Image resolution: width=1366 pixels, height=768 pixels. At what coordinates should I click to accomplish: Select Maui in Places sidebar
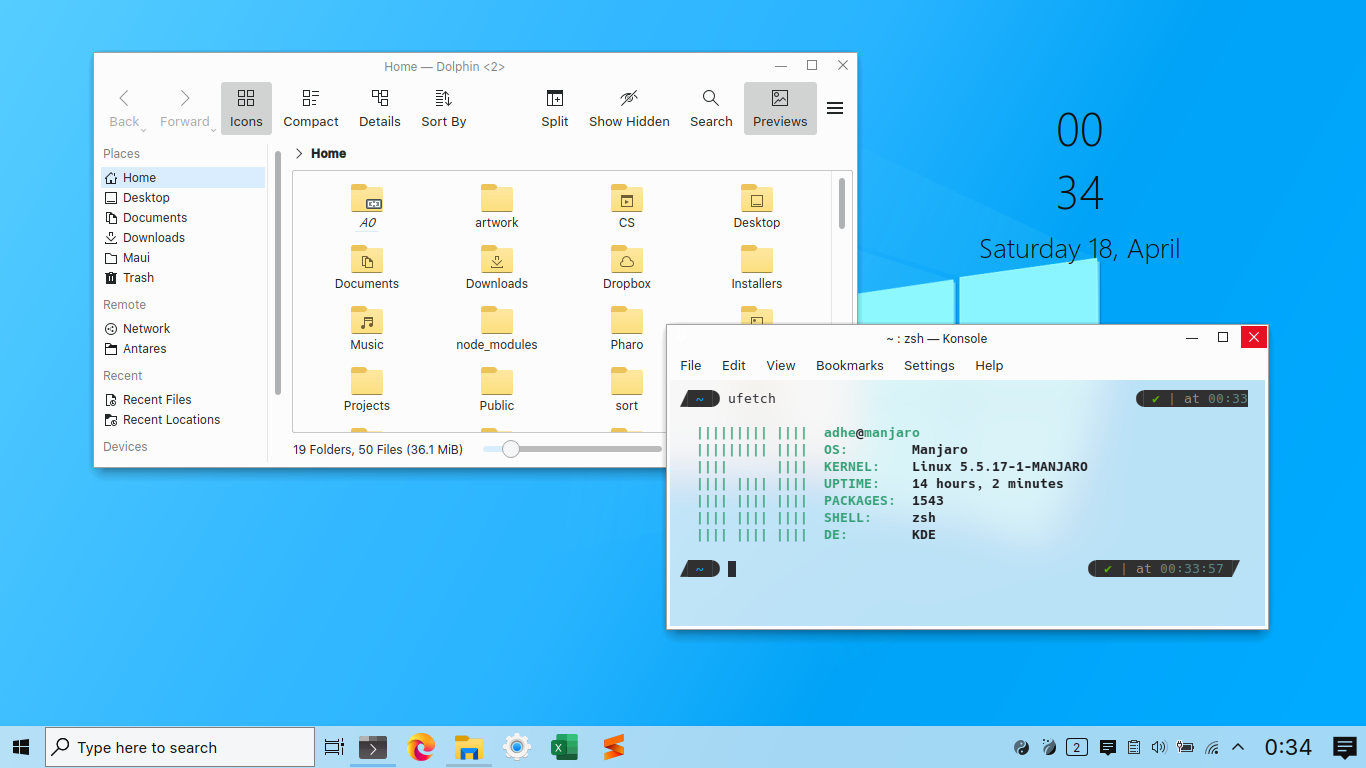pyautogui.click(x=183, y=257)
